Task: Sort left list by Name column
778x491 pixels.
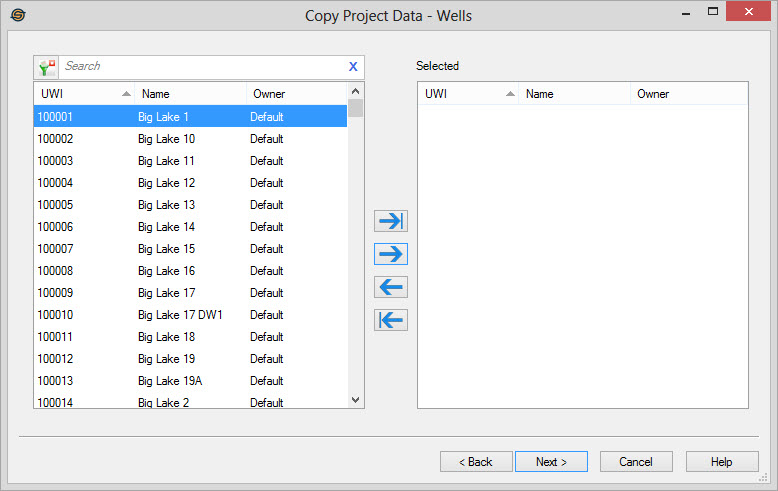Action: [191, 94]
